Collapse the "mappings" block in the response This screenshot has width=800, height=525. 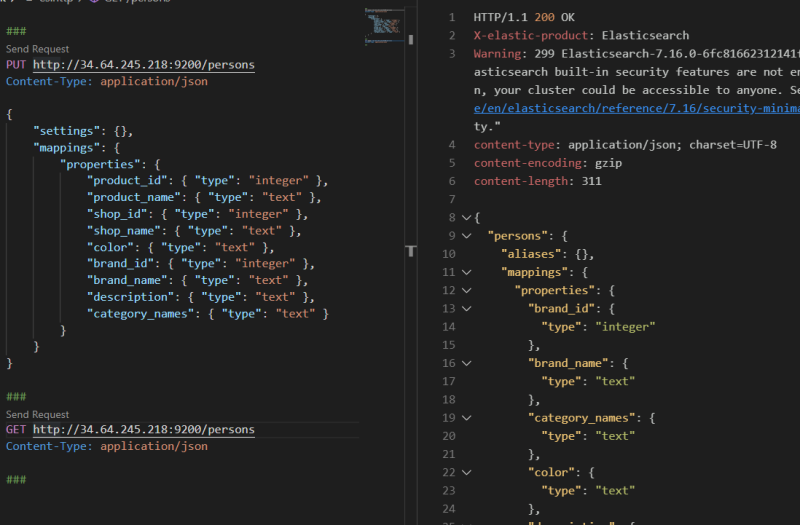466,272
